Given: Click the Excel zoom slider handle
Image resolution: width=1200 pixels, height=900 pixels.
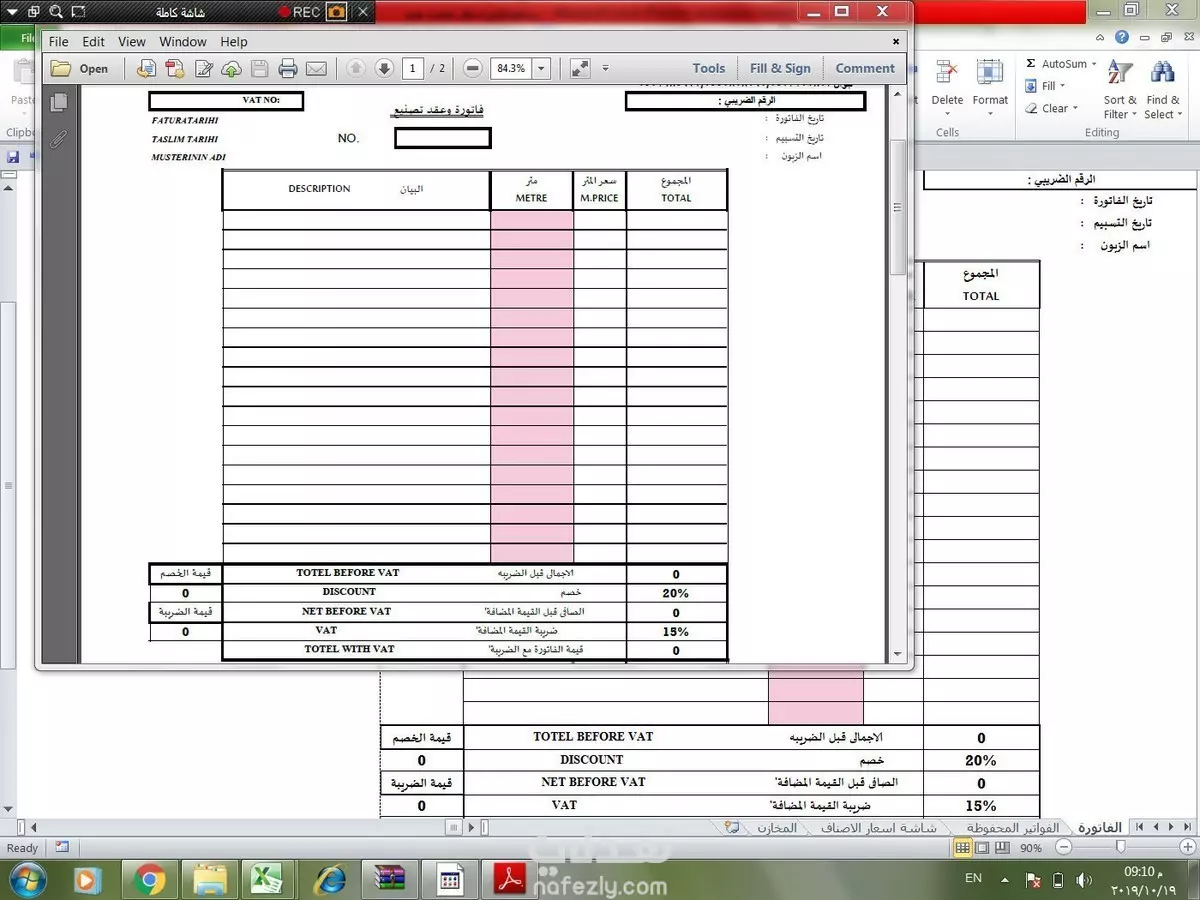Looking at the screenshot, I should [x=1120, y=848].
